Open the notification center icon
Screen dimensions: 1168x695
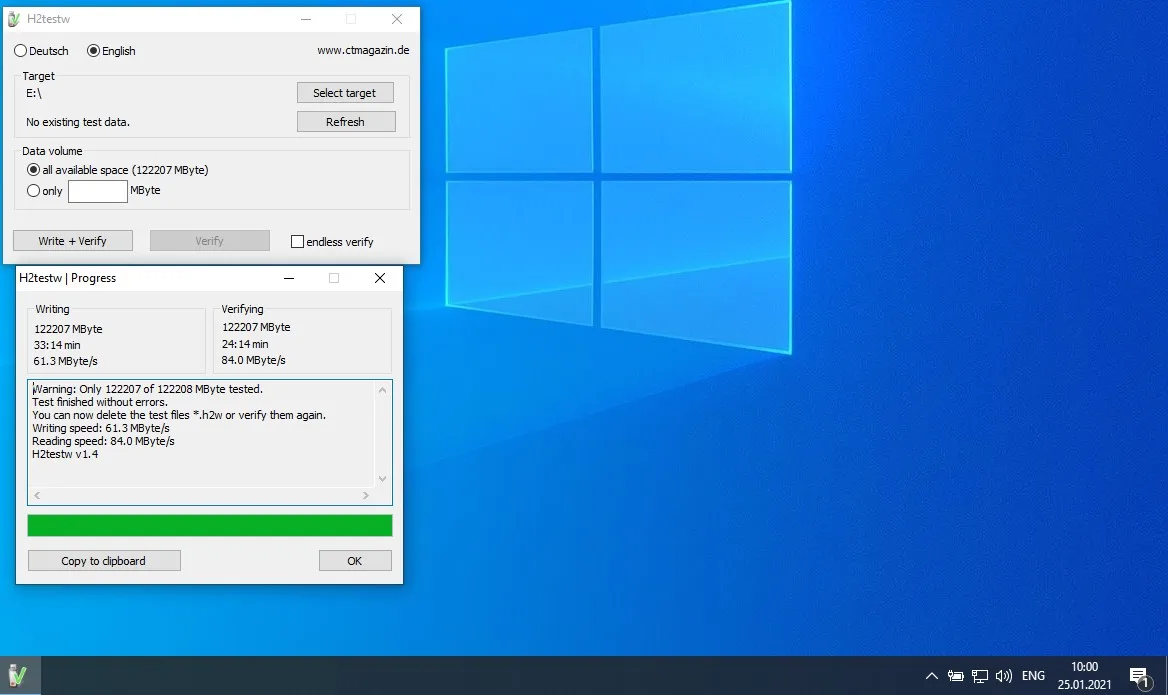point(1140,677)
